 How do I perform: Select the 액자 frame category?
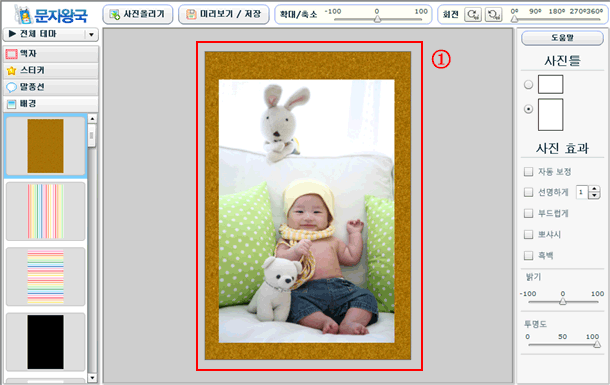[x=51, y=54]
